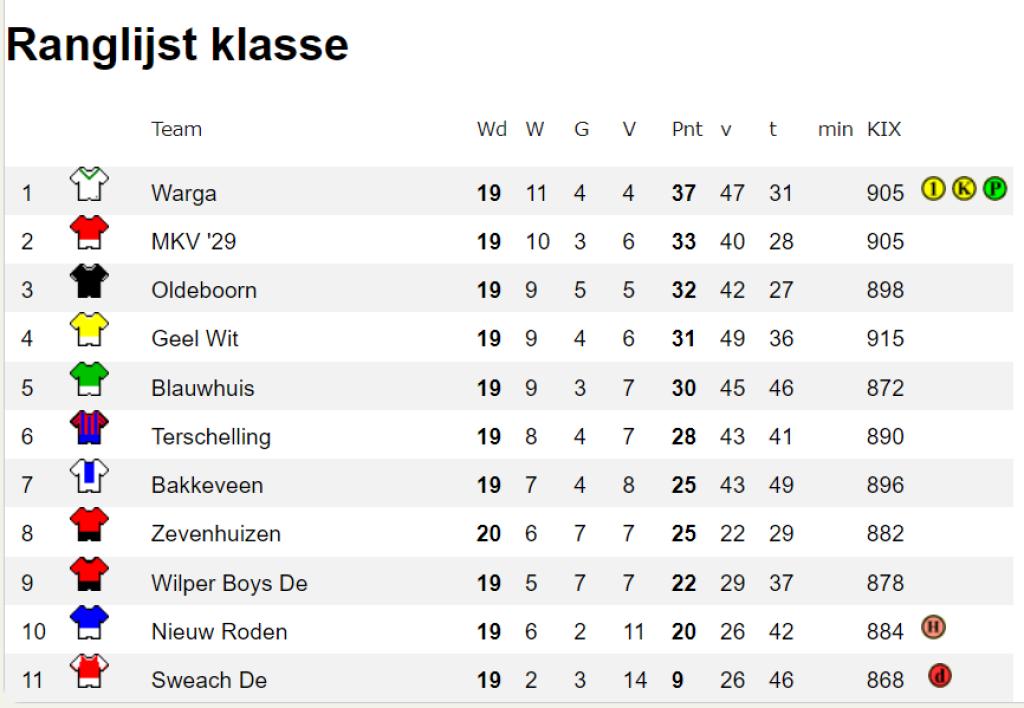Click the "Ranglijst klasse" heading
This screenshot has width=1024, height=708.
[177, 45]
